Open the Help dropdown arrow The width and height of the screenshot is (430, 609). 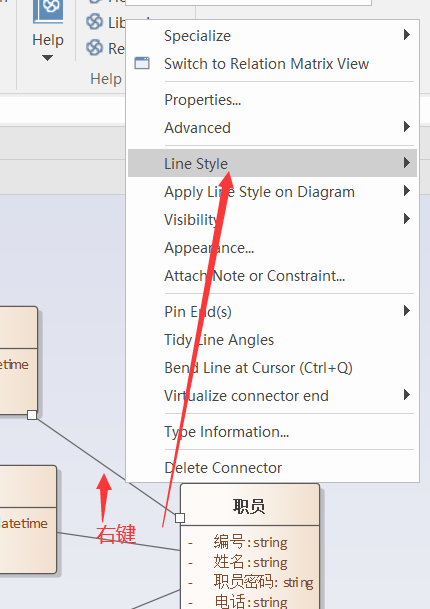coord(47,58)
